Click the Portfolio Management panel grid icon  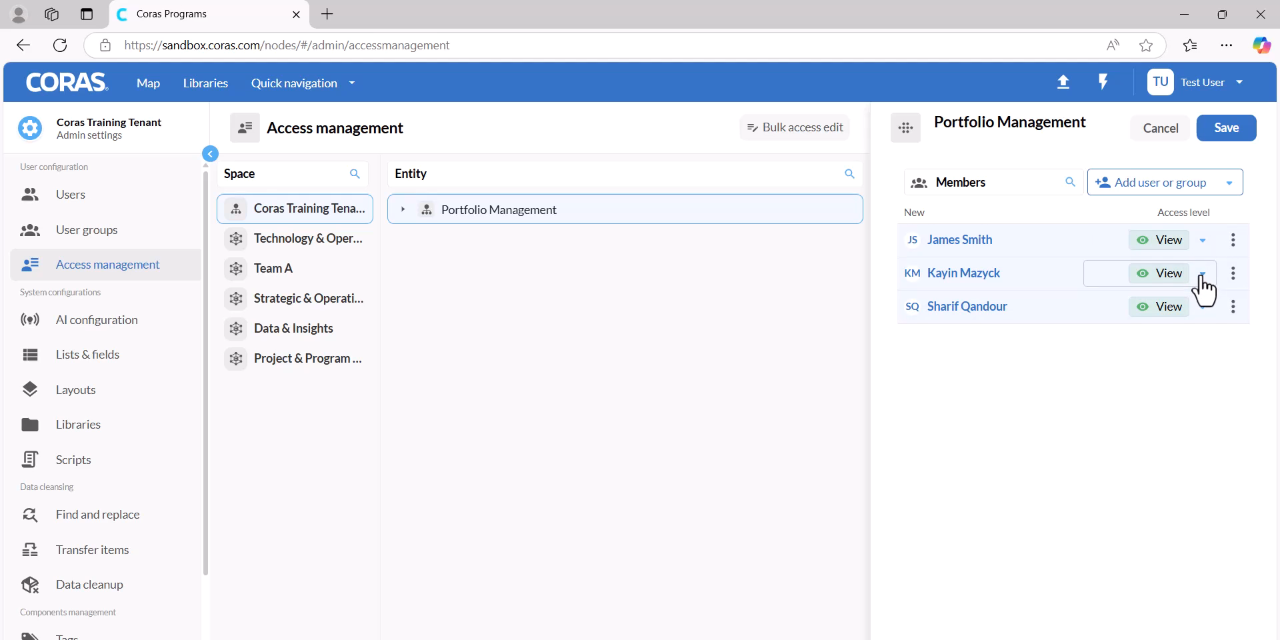tap(906, 128)
